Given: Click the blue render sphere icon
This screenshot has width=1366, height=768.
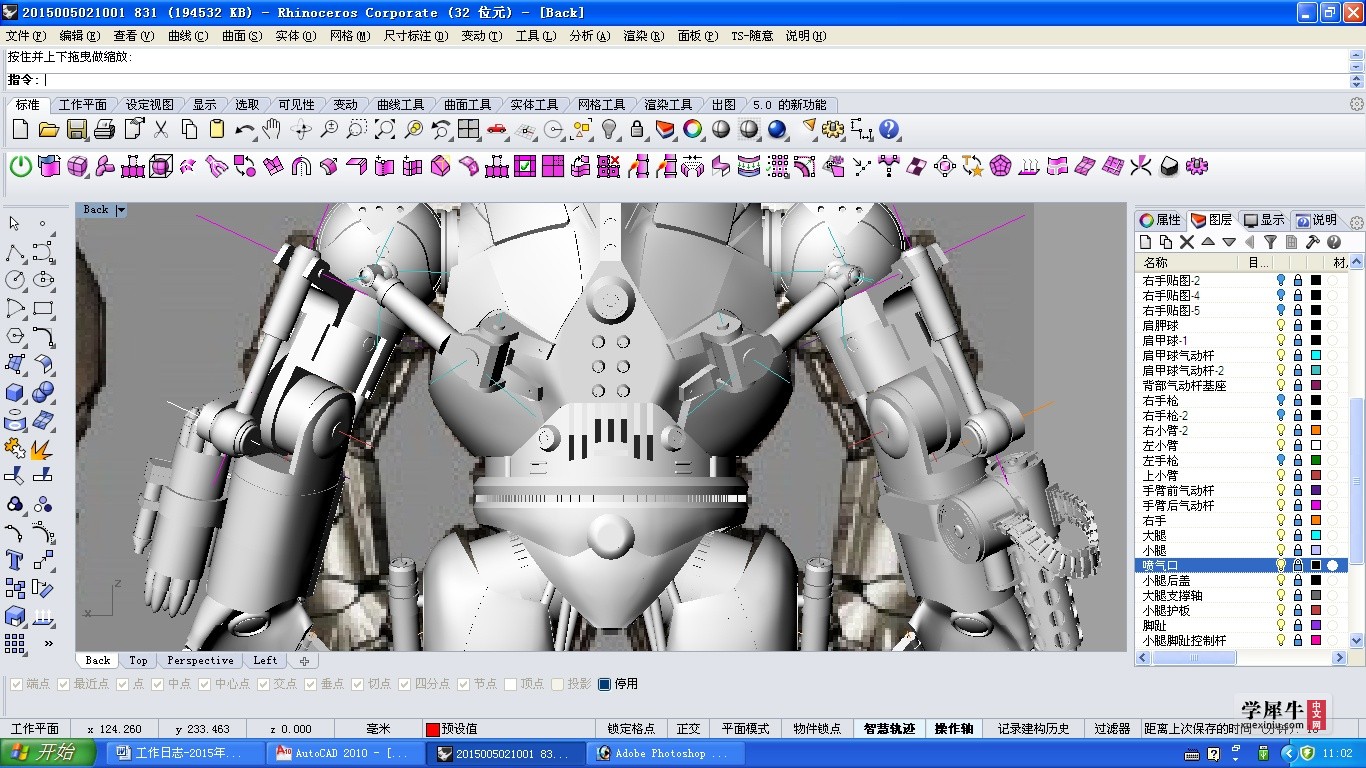Looking at the screenshot, I should [777, 129].
